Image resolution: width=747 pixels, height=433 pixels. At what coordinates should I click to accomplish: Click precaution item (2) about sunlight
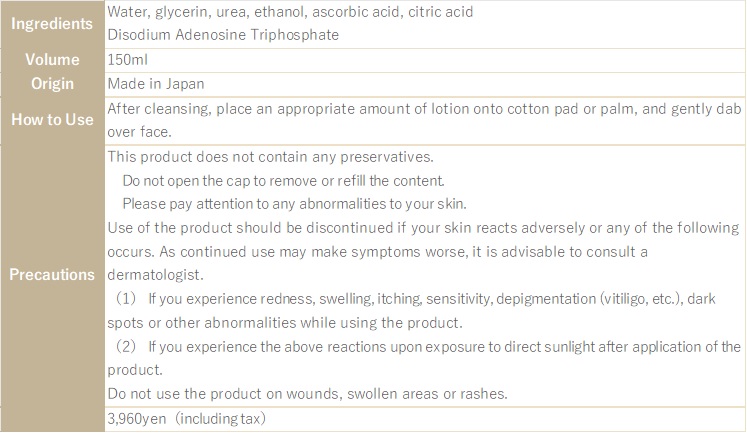pos(427,346)
